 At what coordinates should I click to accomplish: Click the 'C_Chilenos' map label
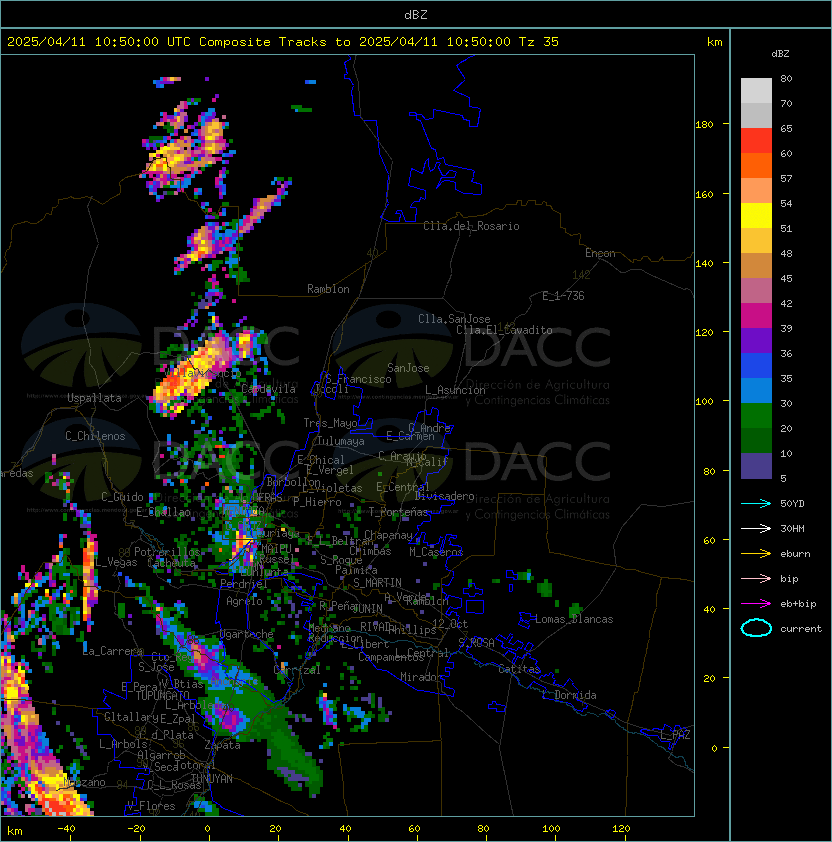coord(95,436)
